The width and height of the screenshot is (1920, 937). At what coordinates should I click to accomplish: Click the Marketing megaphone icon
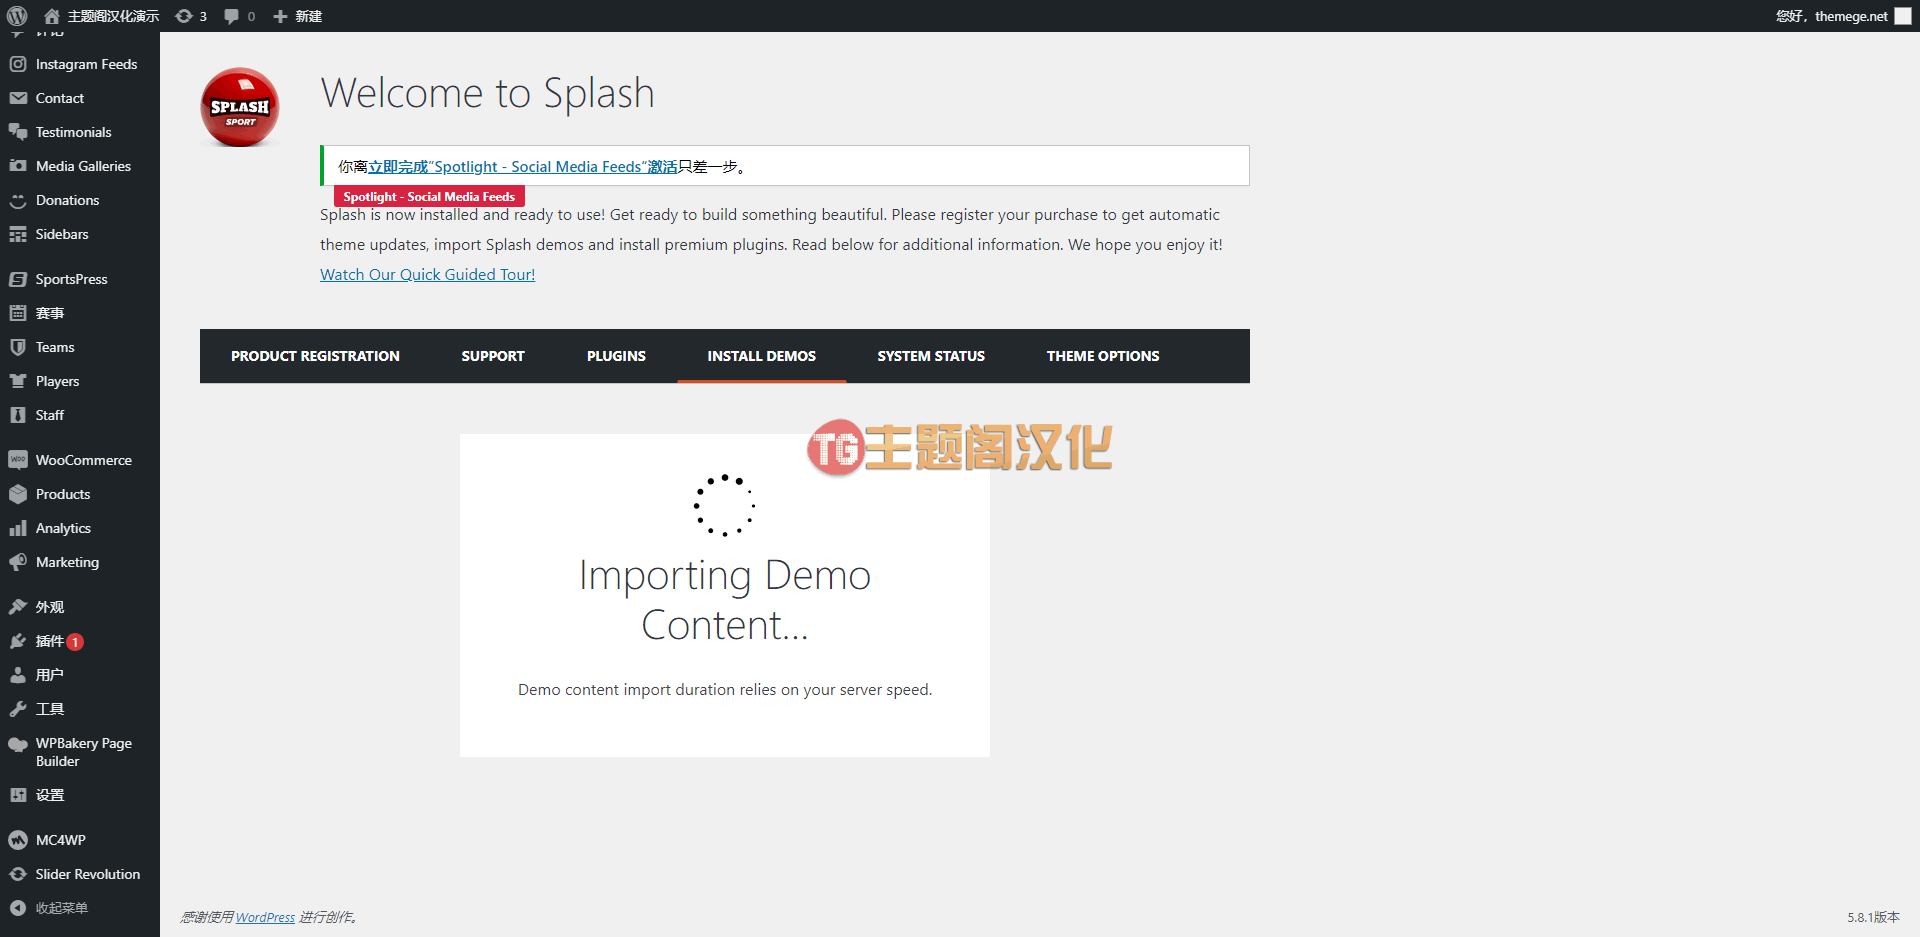point(18,562)
